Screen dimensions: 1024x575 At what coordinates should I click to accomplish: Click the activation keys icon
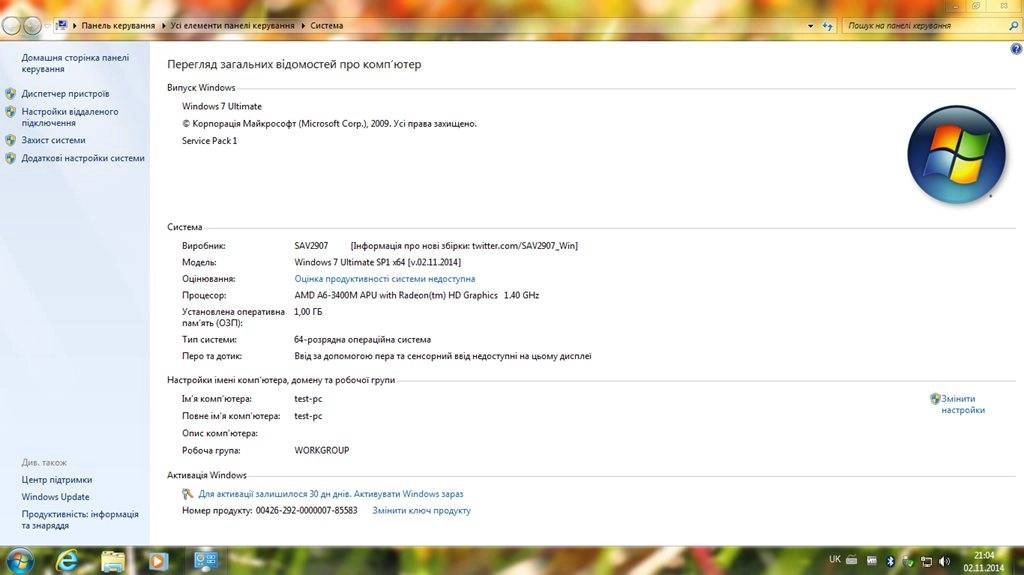(187, 494)
